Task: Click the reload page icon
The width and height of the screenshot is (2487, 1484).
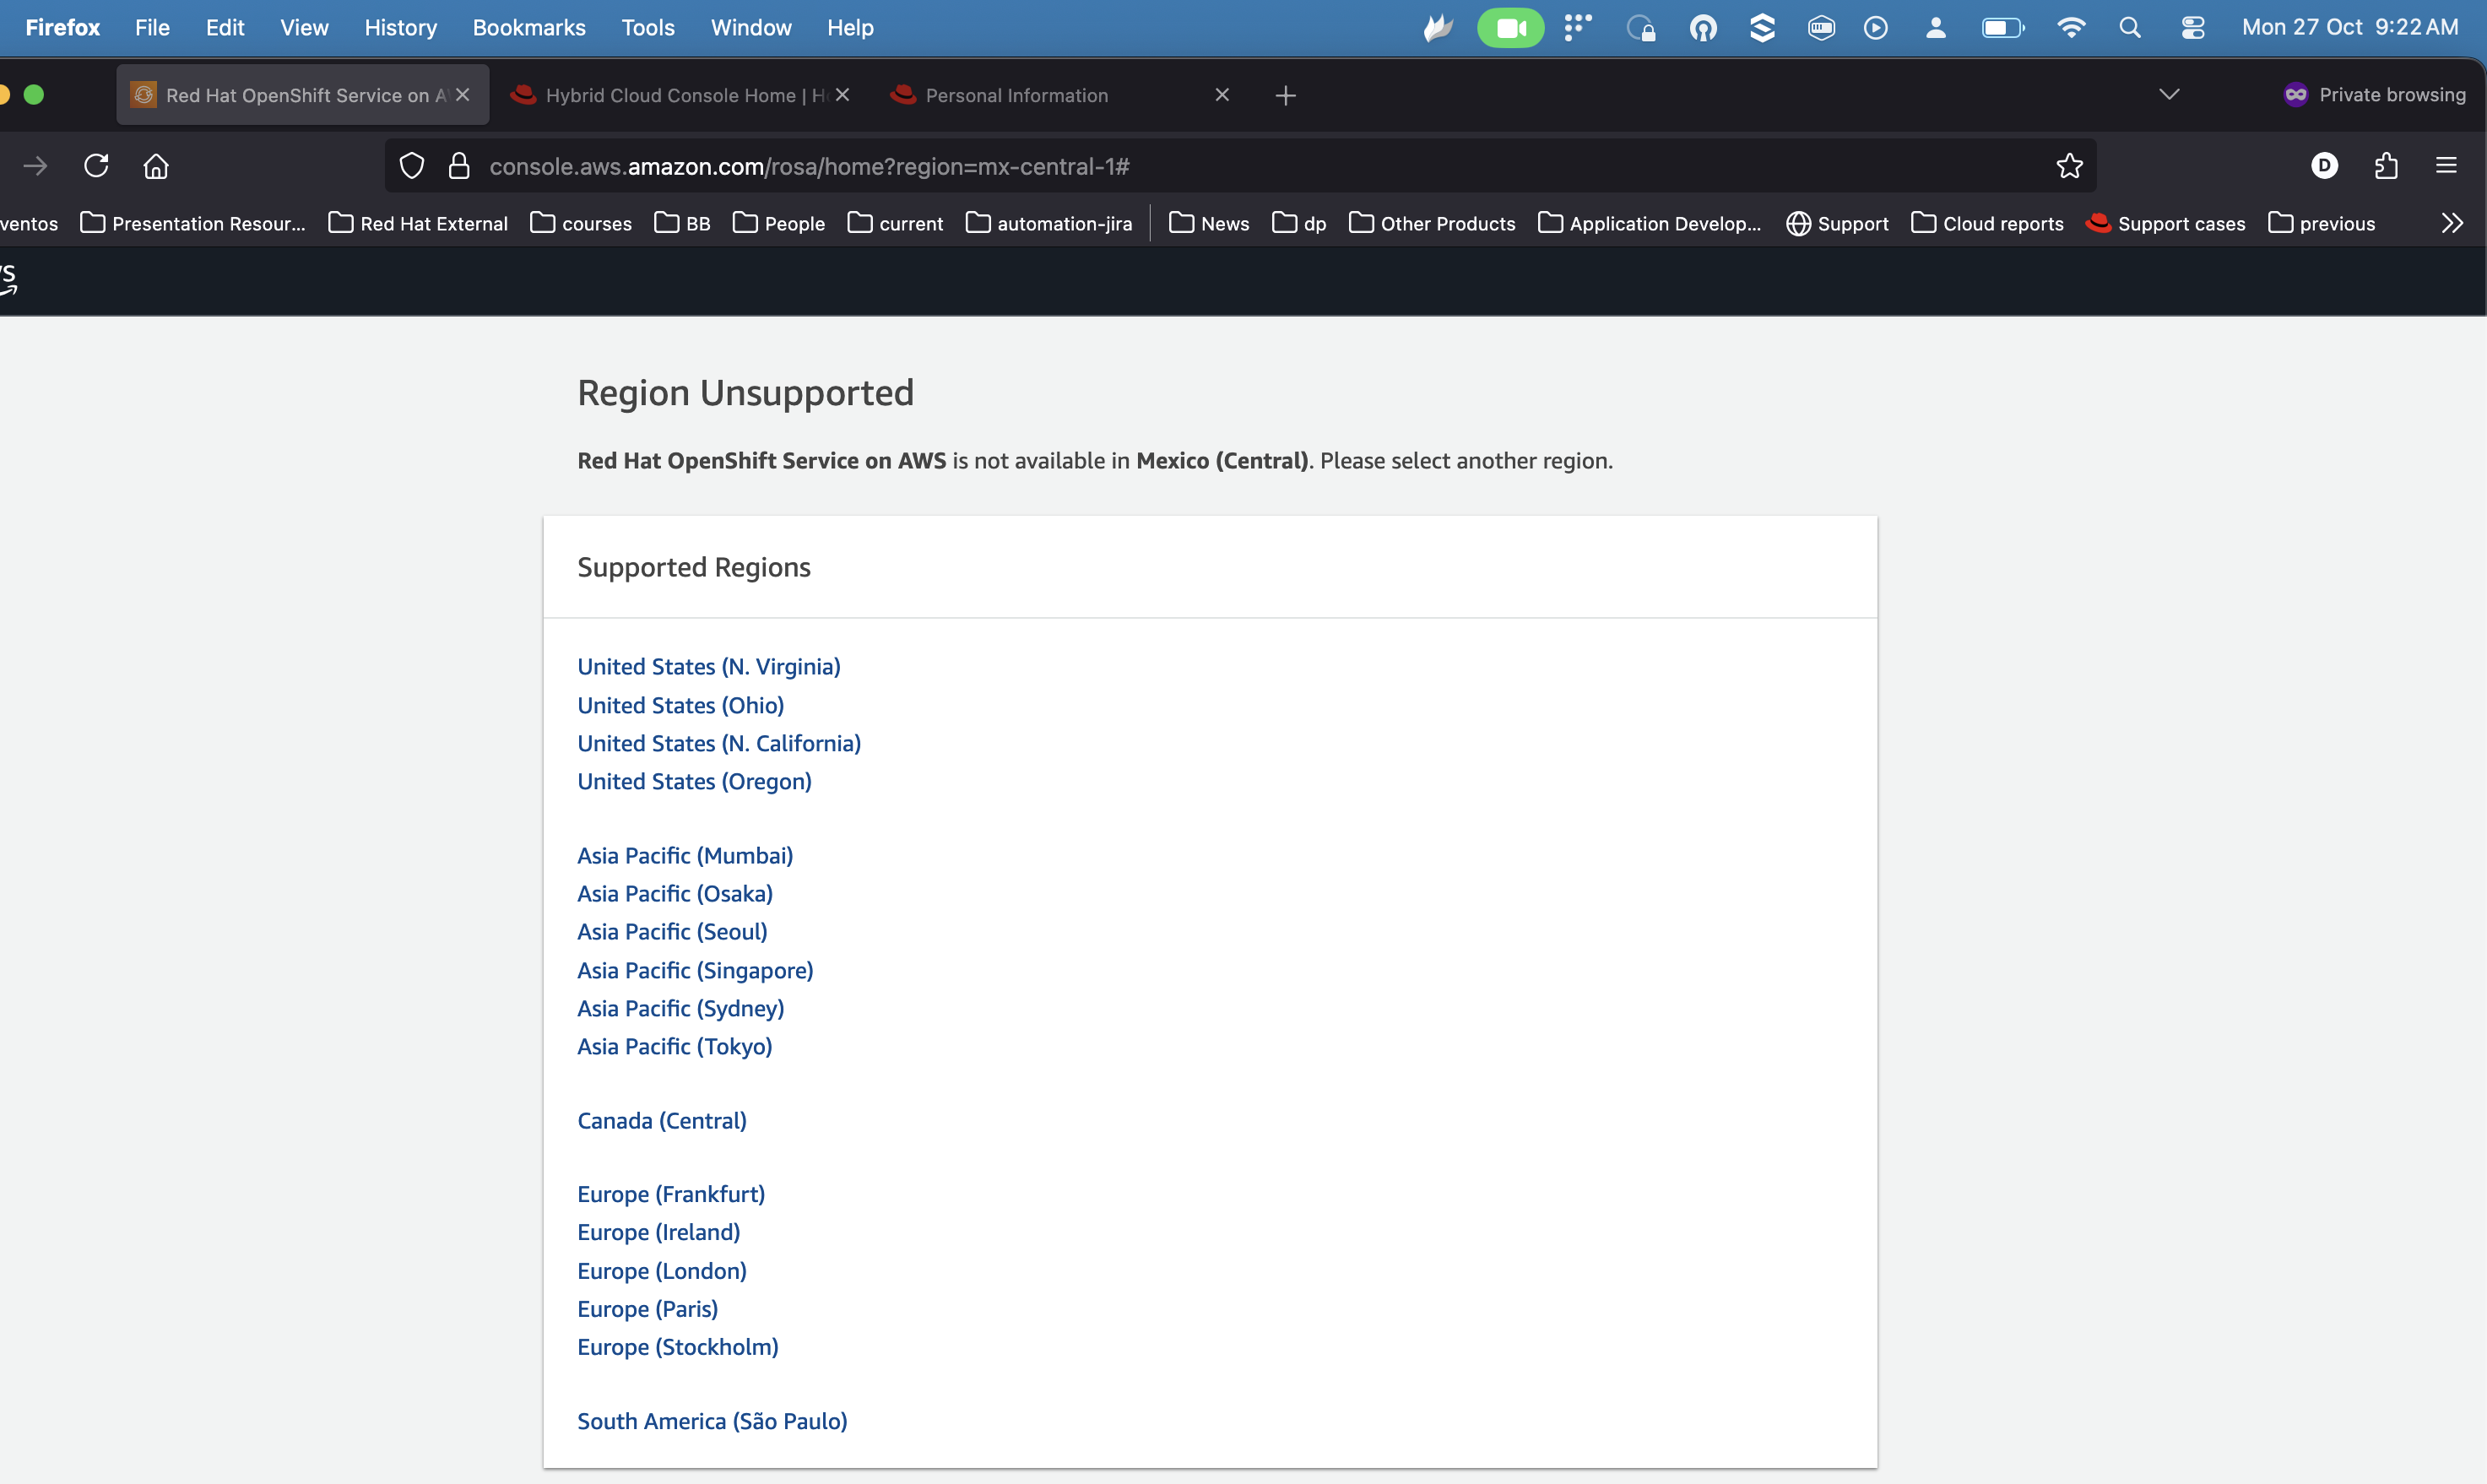Action: [x=96, y=166]
